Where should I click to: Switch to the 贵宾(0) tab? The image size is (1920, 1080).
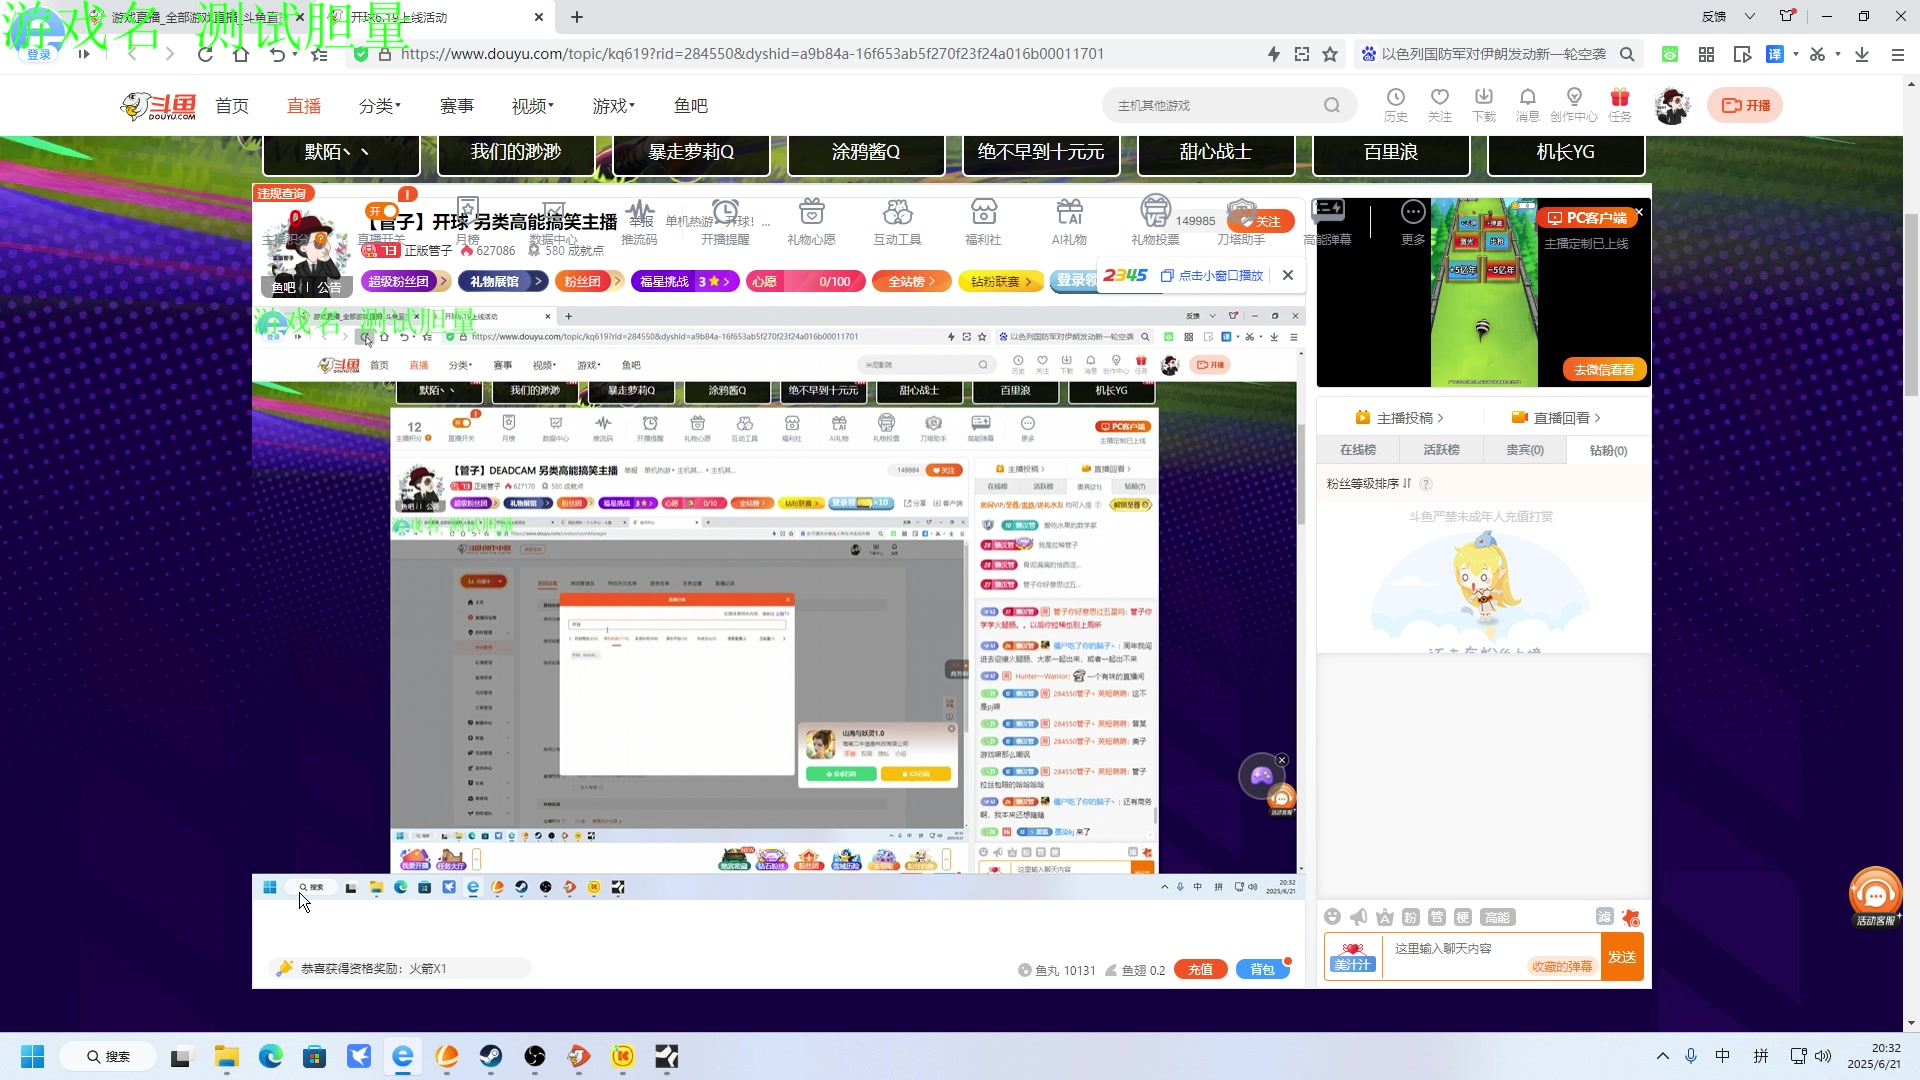(1525, 450)
